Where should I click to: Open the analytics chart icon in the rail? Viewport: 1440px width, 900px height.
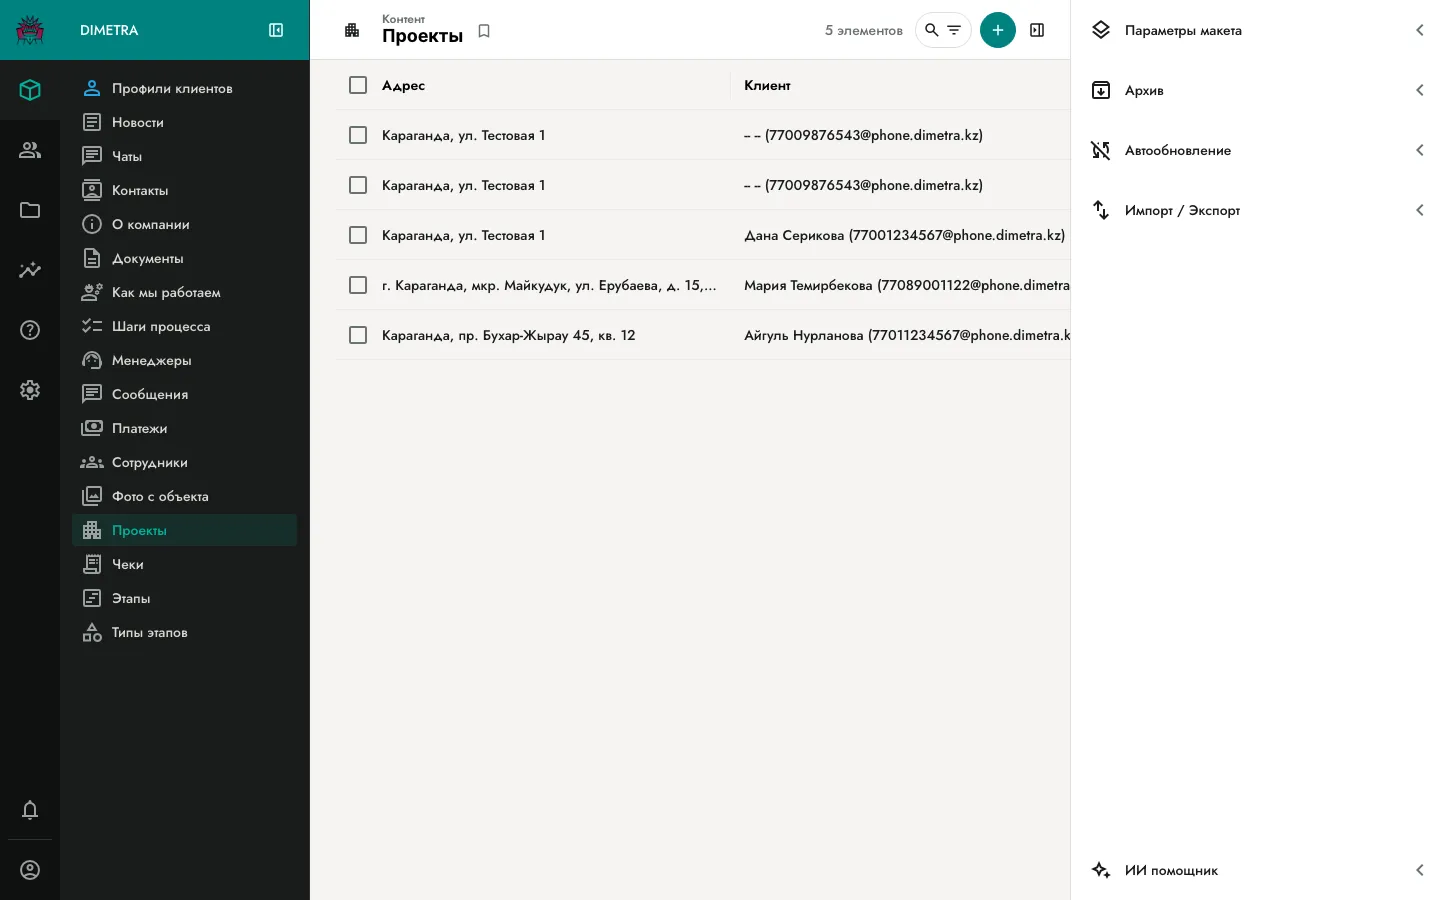30,270
